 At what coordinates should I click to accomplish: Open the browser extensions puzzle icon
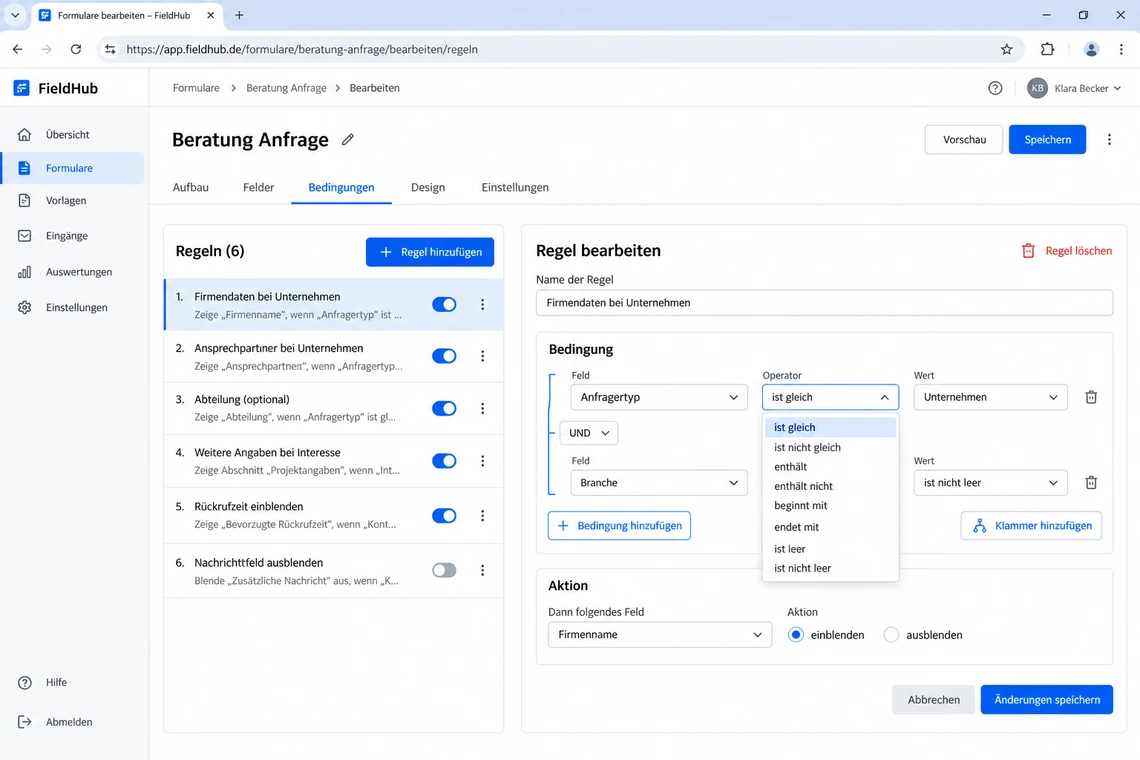click(x=1047, y=49)
